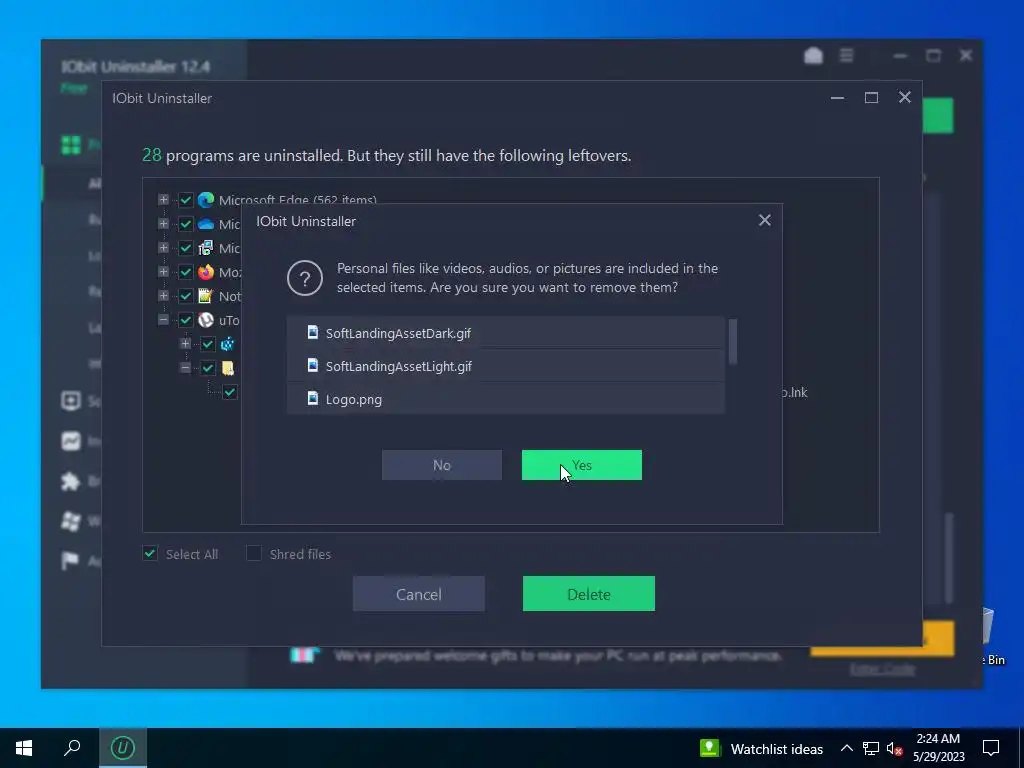Click the Notepad icon in the tree
The height and width of the screenshot is (768, 1024).
pos(206,296)
